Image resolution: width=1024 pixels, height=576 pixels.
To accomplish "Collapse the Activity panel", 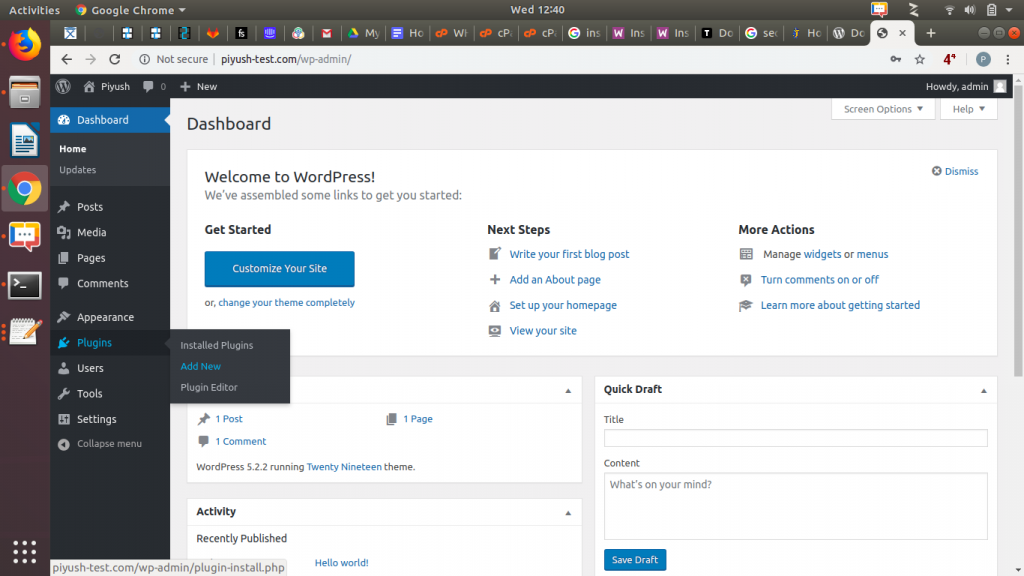I will click(x=568, y=513).
